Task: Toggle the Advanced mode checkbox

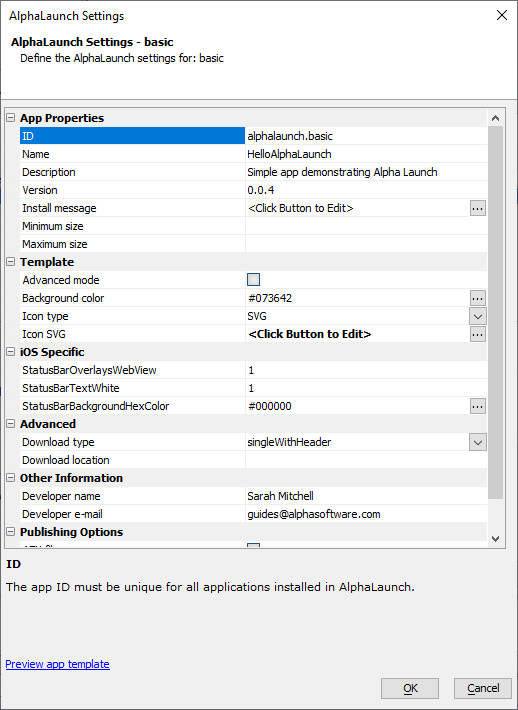Action: click(x=254, y=280)
